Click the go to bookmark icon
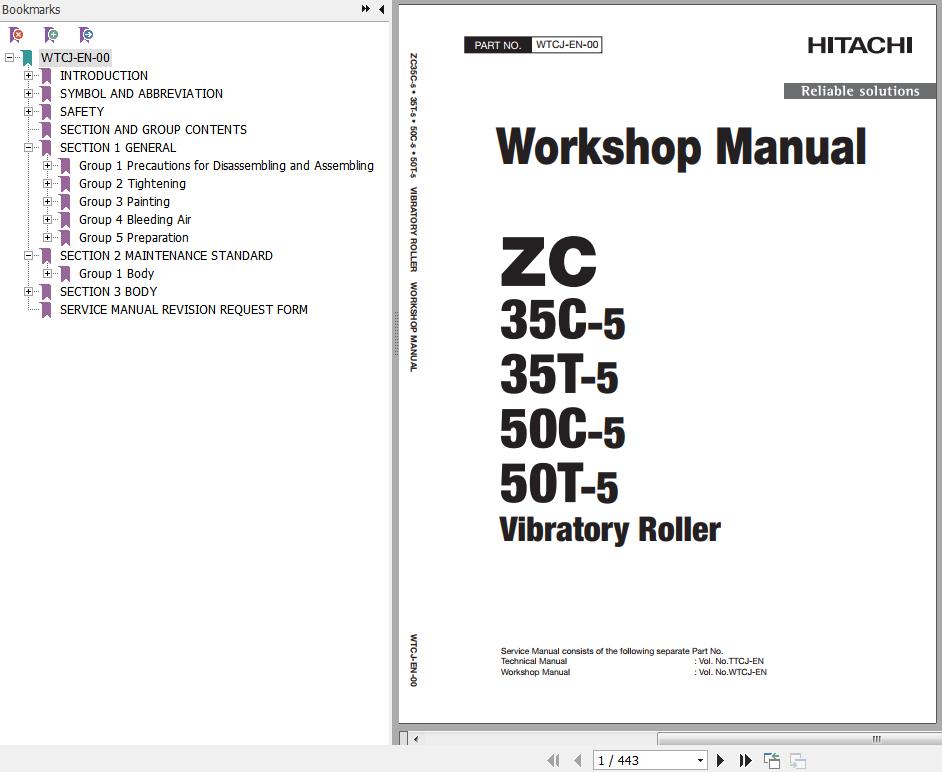The image size is (942, 772). (86, 35)
